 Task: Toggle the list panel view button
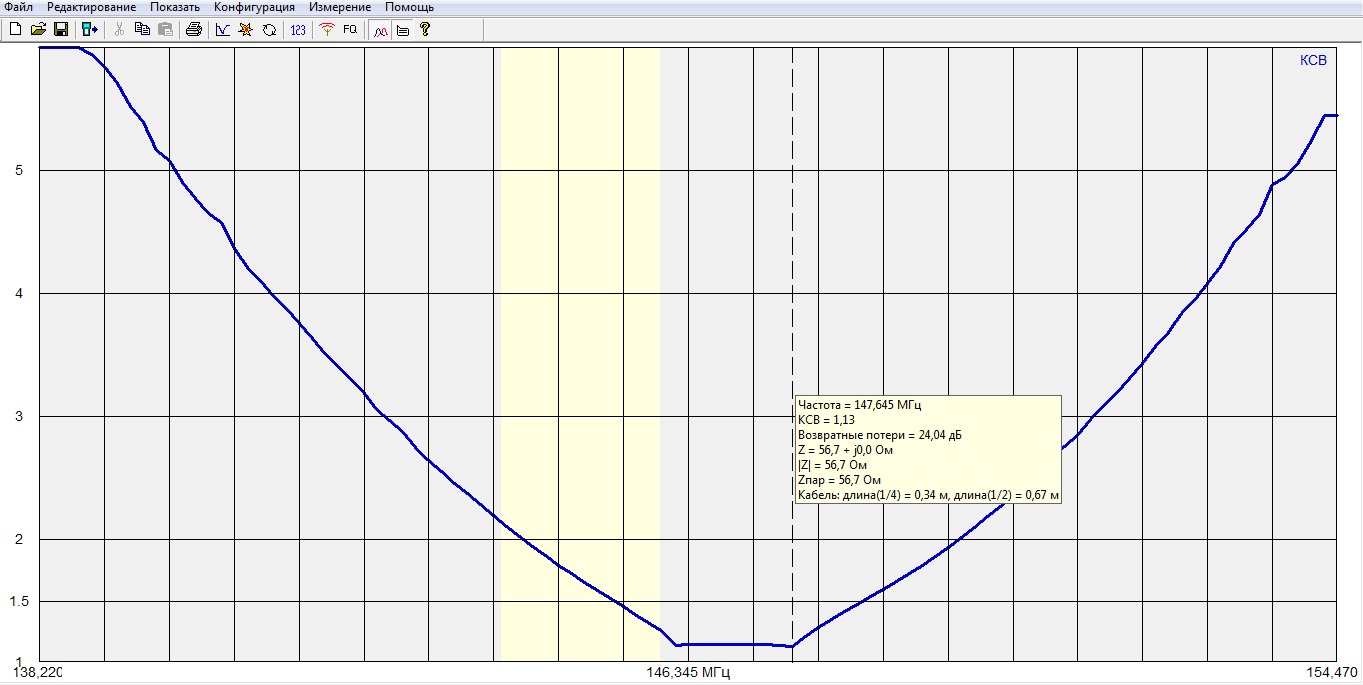(x=402, y=30)
